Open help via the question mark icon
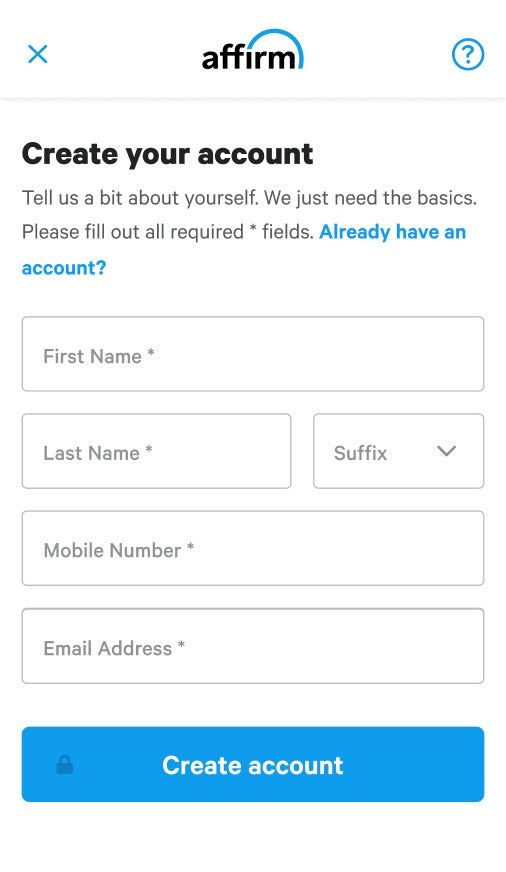The image size is (506, 872). [x=468, y=54]
